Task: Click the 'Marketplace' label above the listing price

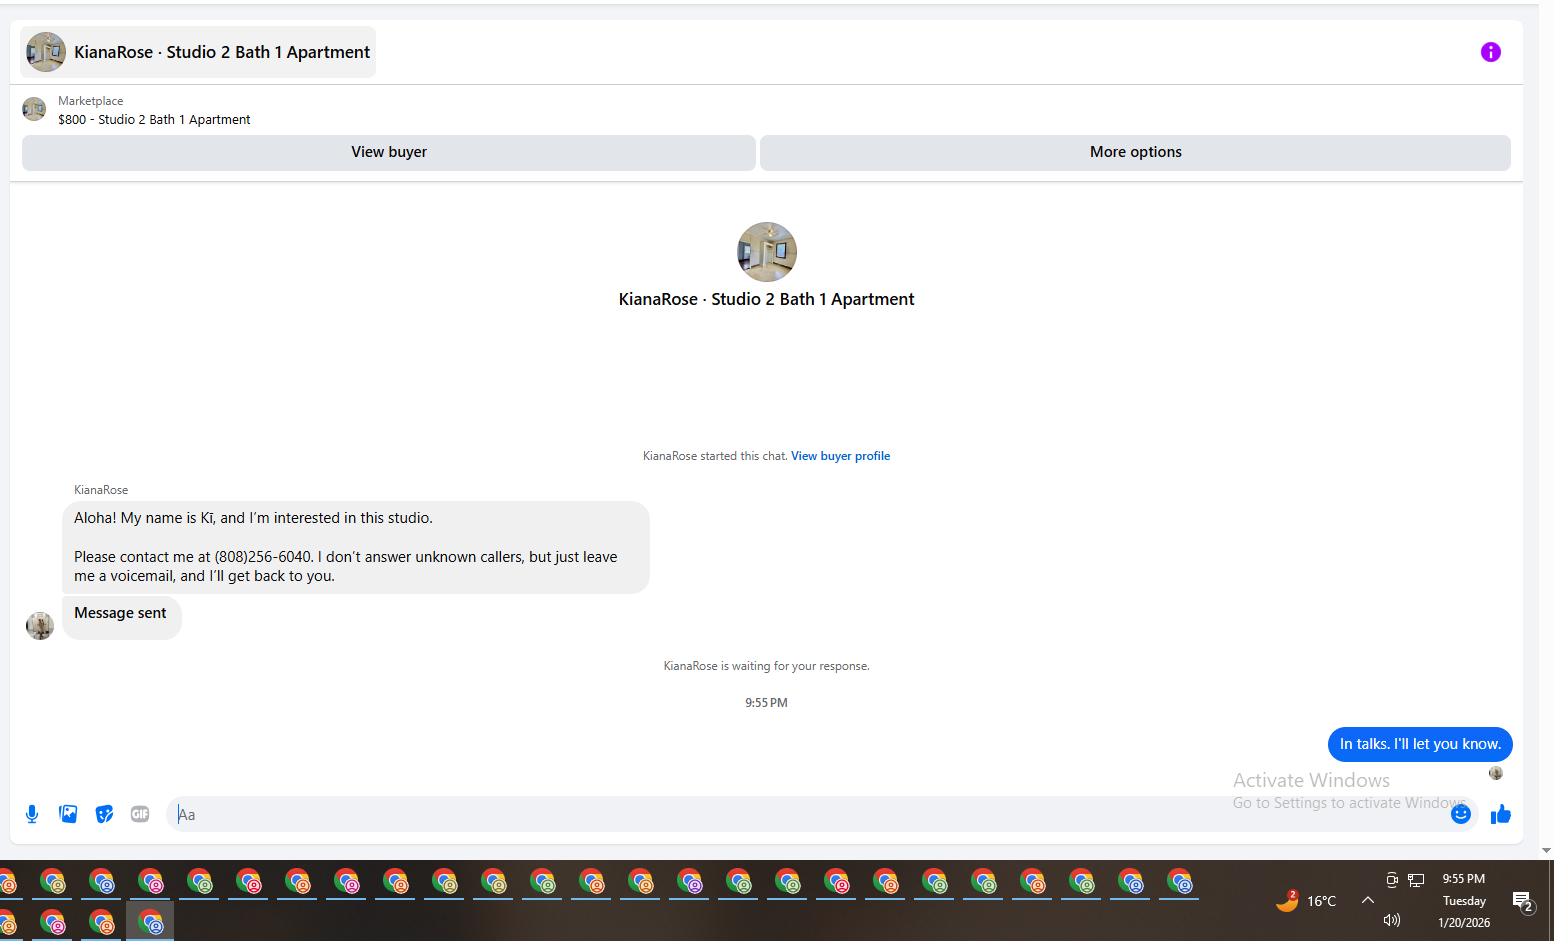Action: 91,101
